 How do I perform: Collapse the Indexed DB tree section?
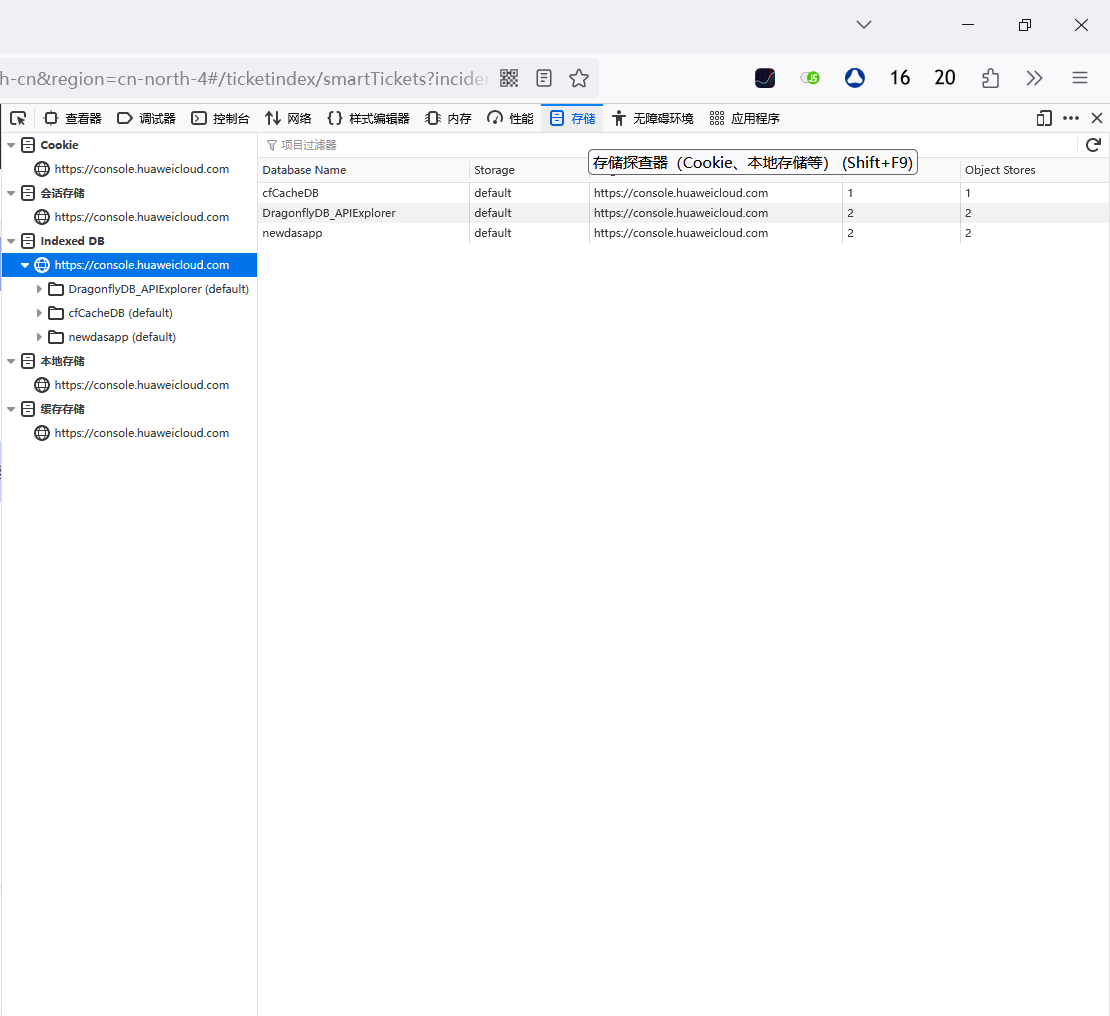point(11,241)
